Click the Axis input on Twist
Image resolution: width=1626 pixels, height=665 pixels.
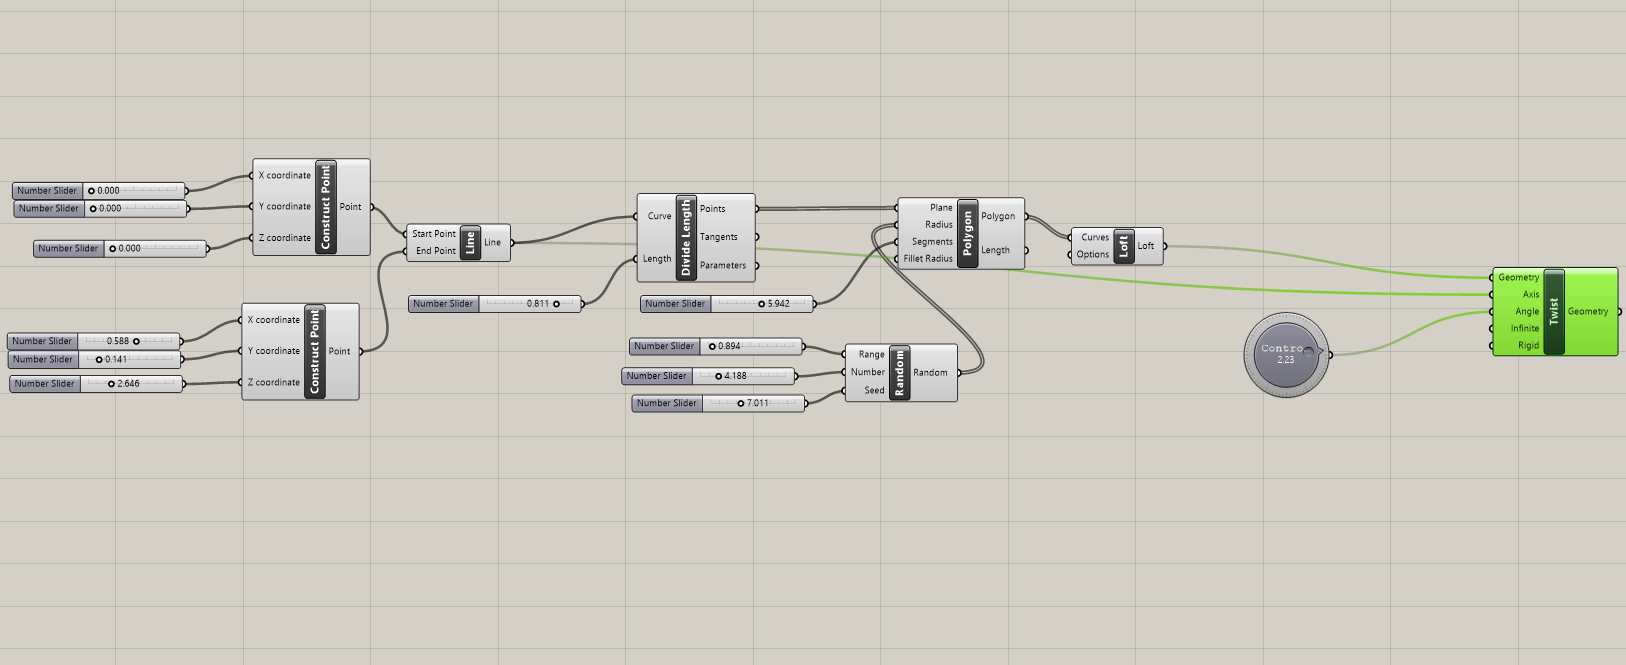tap(1531, 295)
